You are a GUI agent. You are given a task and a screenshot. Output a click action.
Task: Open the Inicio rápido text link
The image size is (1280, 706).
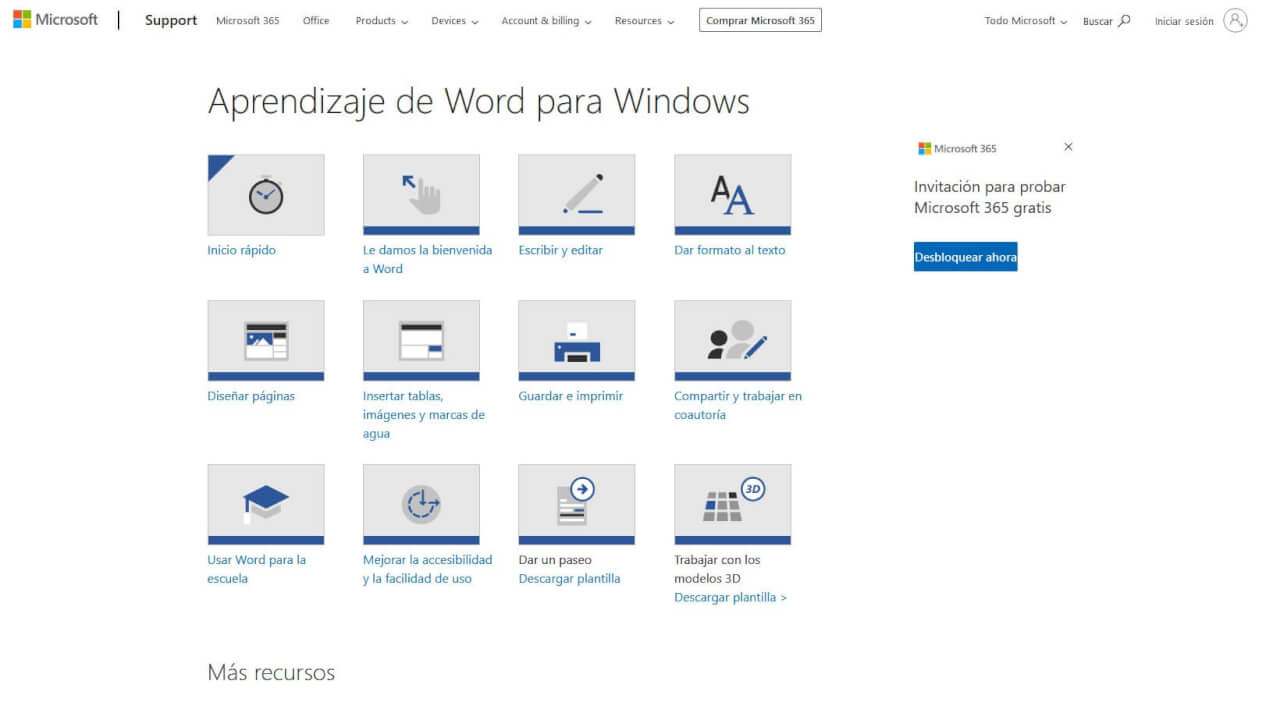241,250
